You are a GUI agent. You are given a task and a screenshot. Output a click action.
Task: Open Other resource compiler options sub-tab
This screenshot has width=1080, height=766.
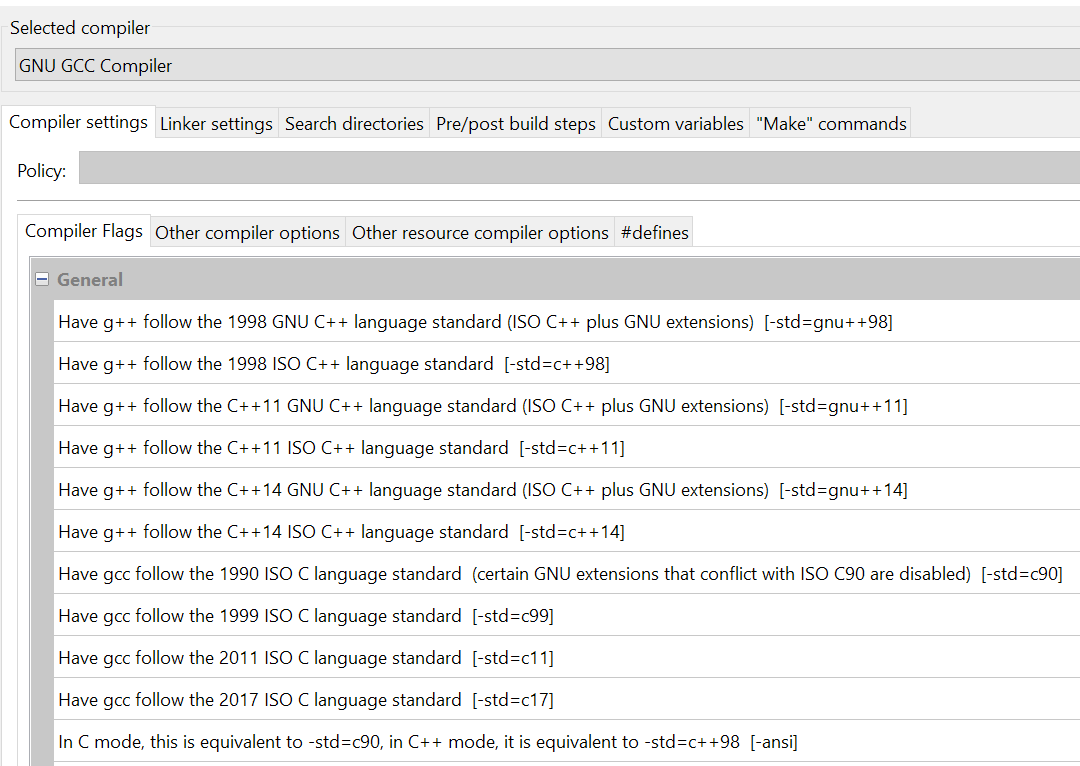[x=480, y=233]
